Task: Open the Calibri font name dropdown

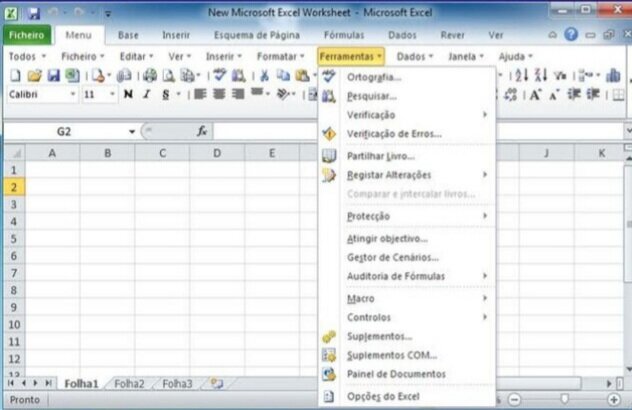Action: coord(73,94)
